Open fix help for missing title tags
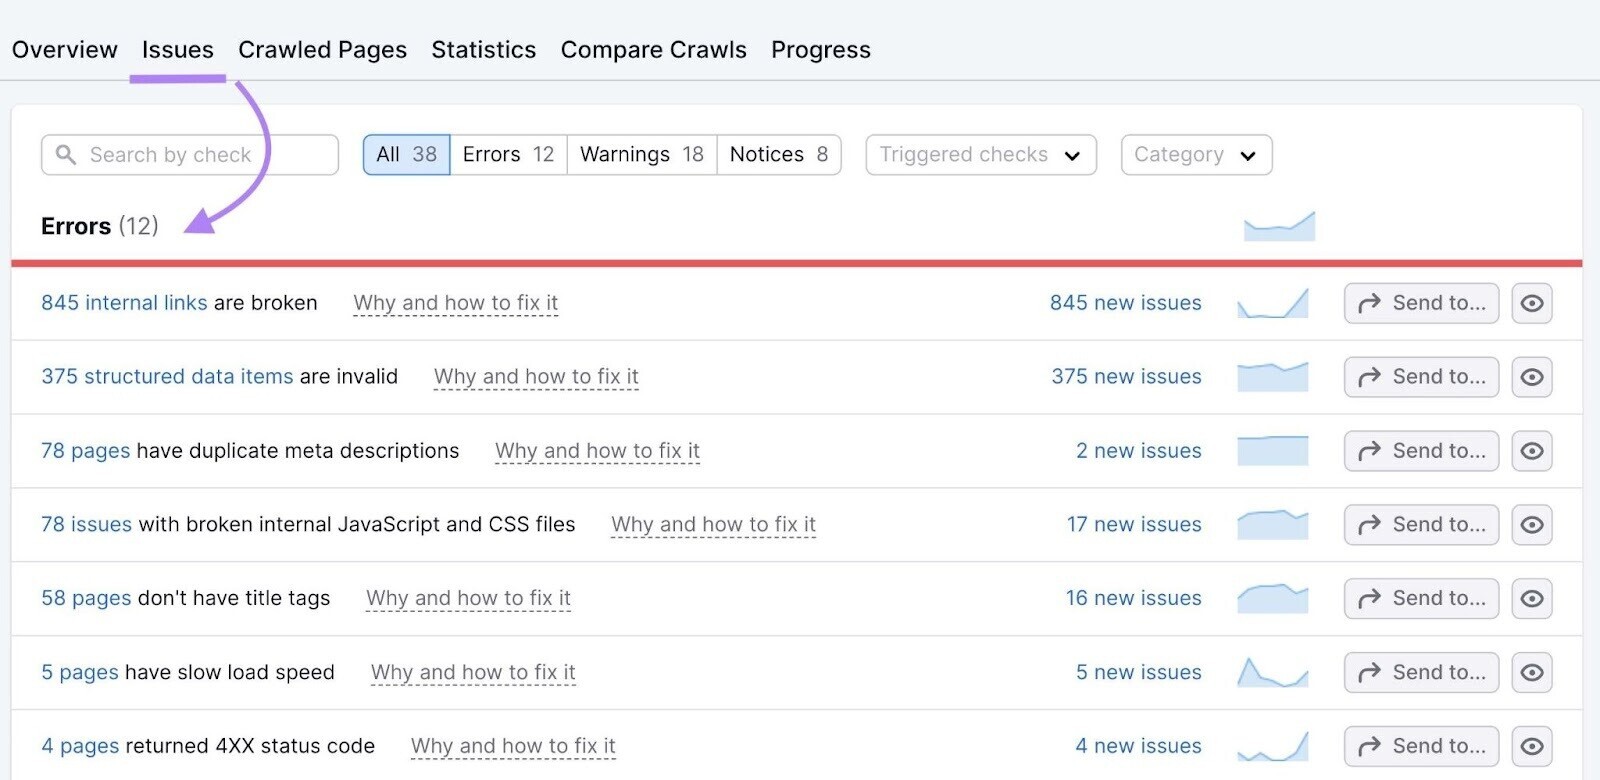 [x=468, y=598]
